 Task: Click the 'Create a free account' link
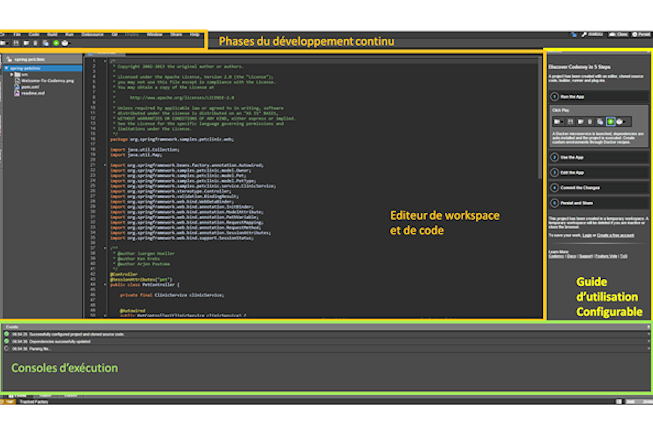click(624, 235)
